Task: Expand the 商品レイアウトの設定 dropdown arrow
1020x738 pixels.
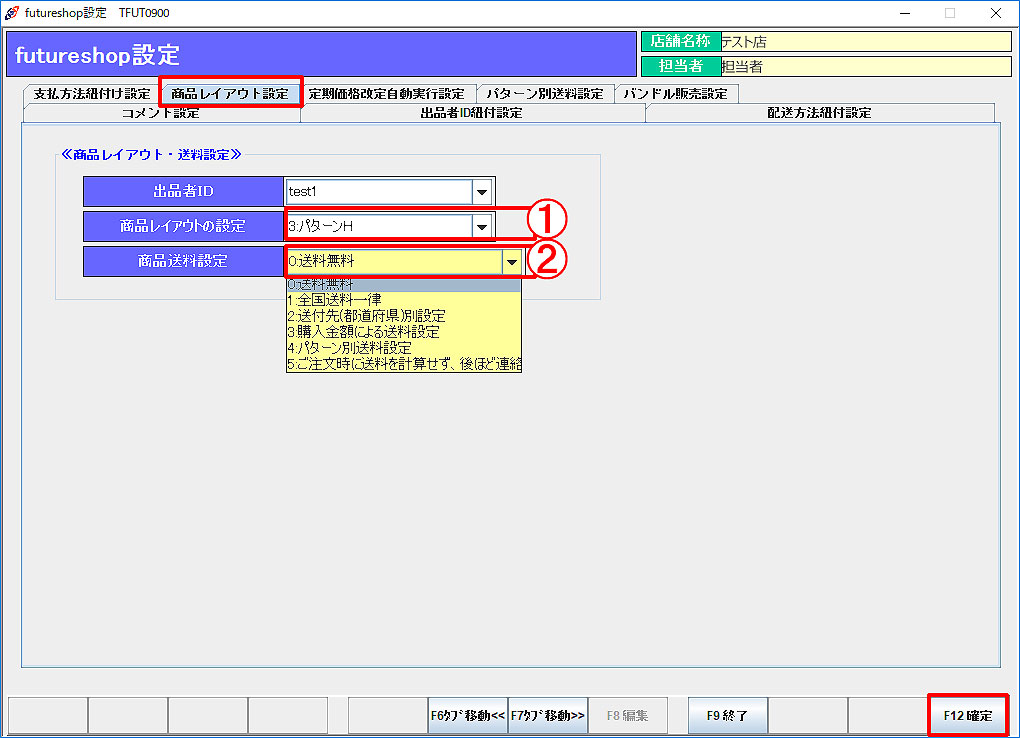Action: pyautogui.click(x=482, y=226)
